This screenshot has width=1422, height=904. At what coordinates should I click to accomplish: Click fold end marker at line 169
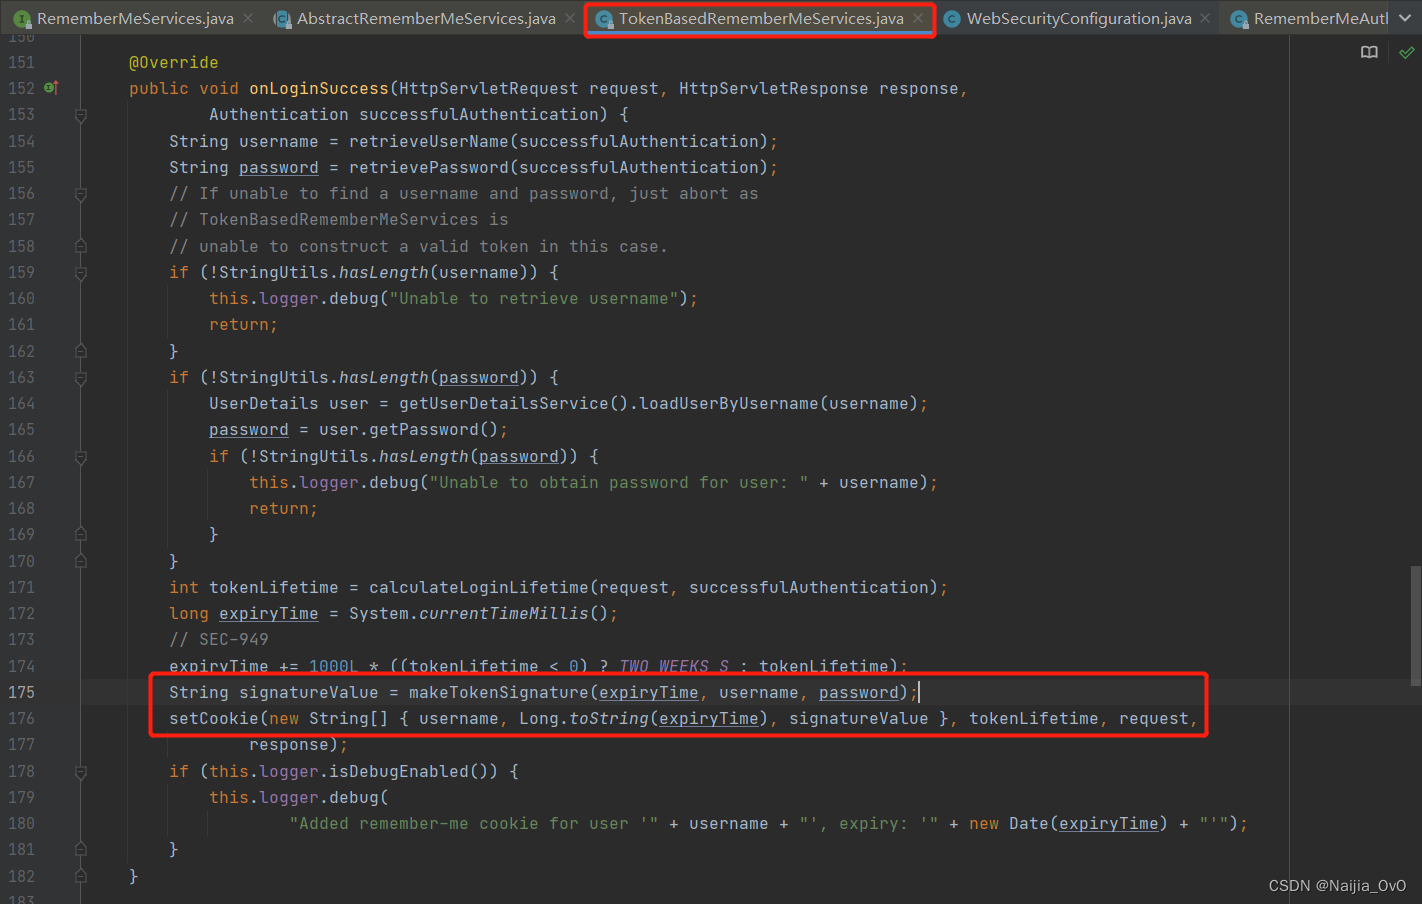81,534
